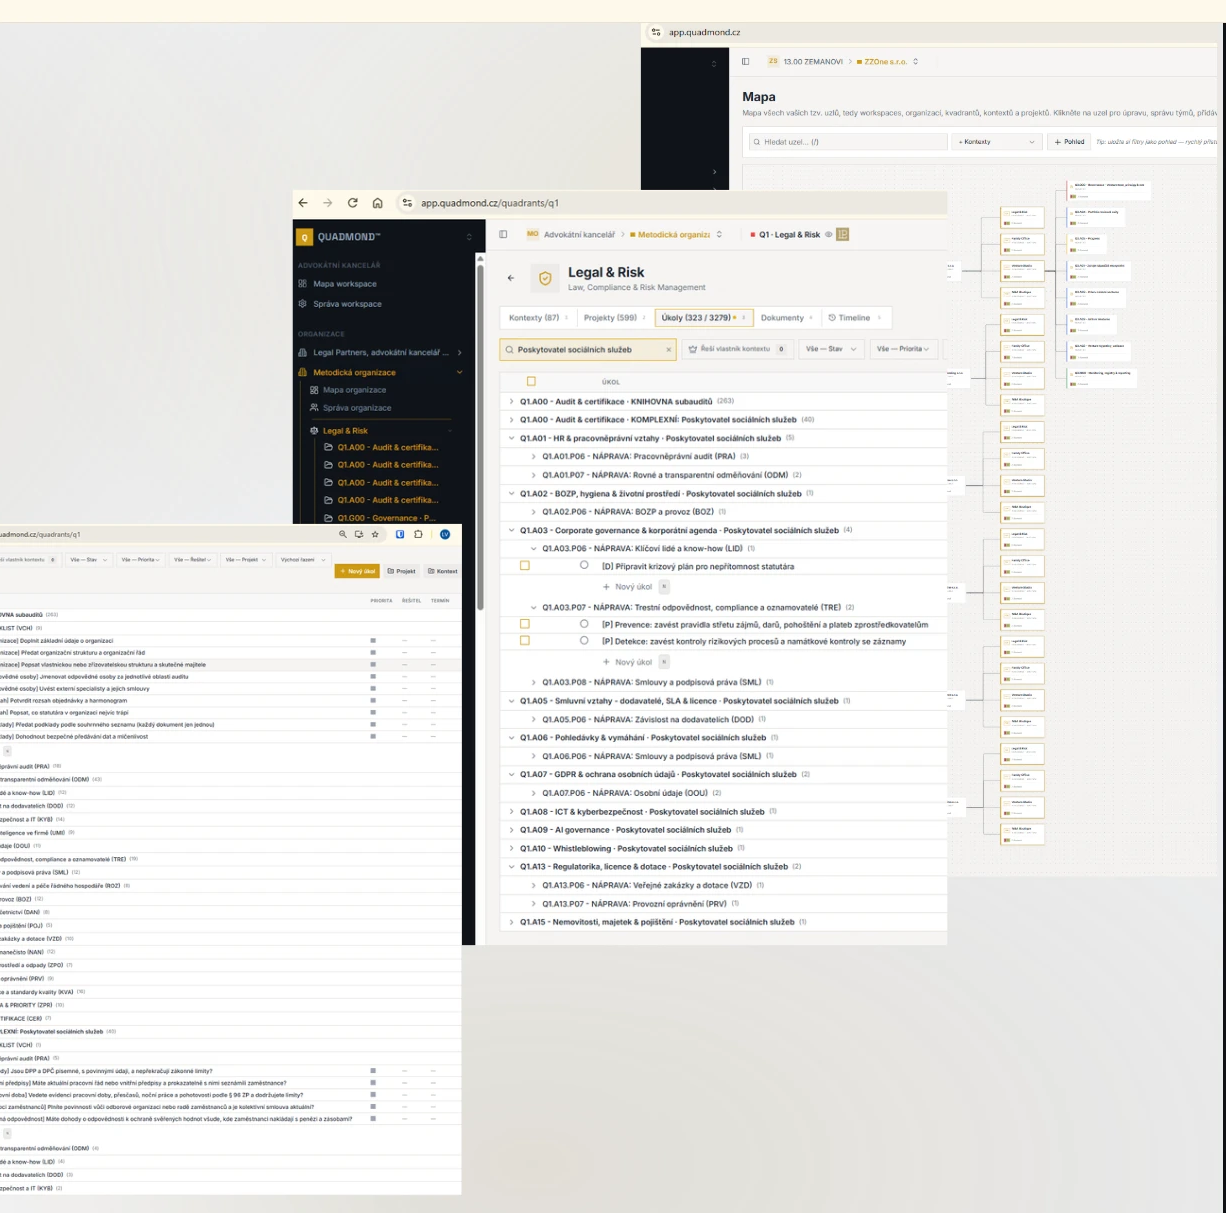Expand 'Q1.A00 - Audit & certifikace - KNIHOVNA subauditů' row
The height and width of the screenshot is (1213, 1226).
(512, 401)
